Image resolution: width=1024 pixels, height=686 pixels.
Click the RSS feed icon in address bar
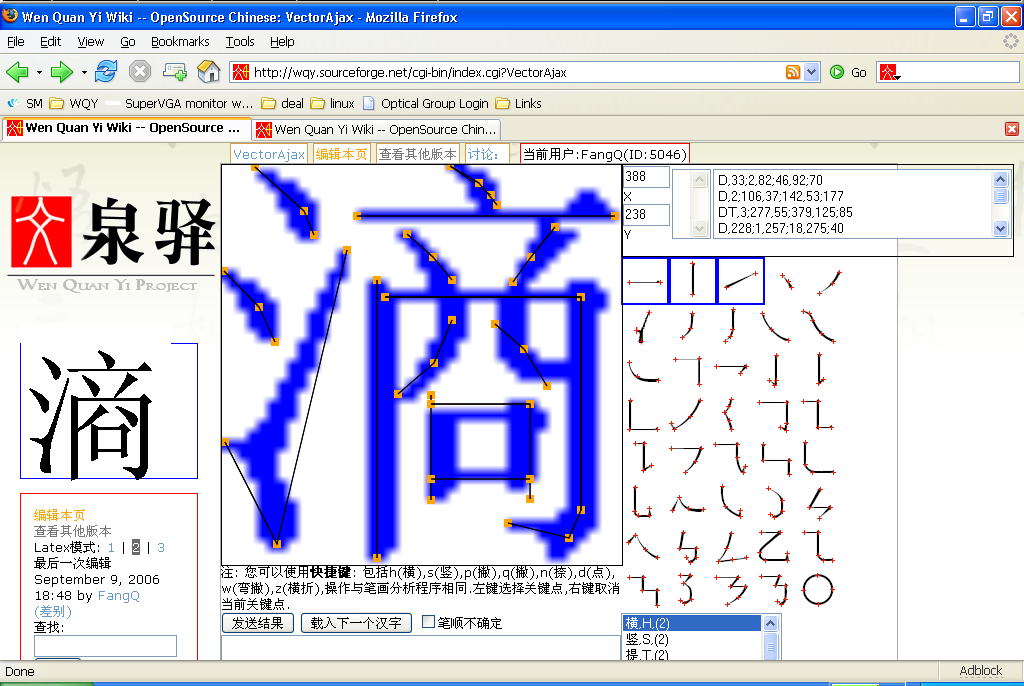793,73
